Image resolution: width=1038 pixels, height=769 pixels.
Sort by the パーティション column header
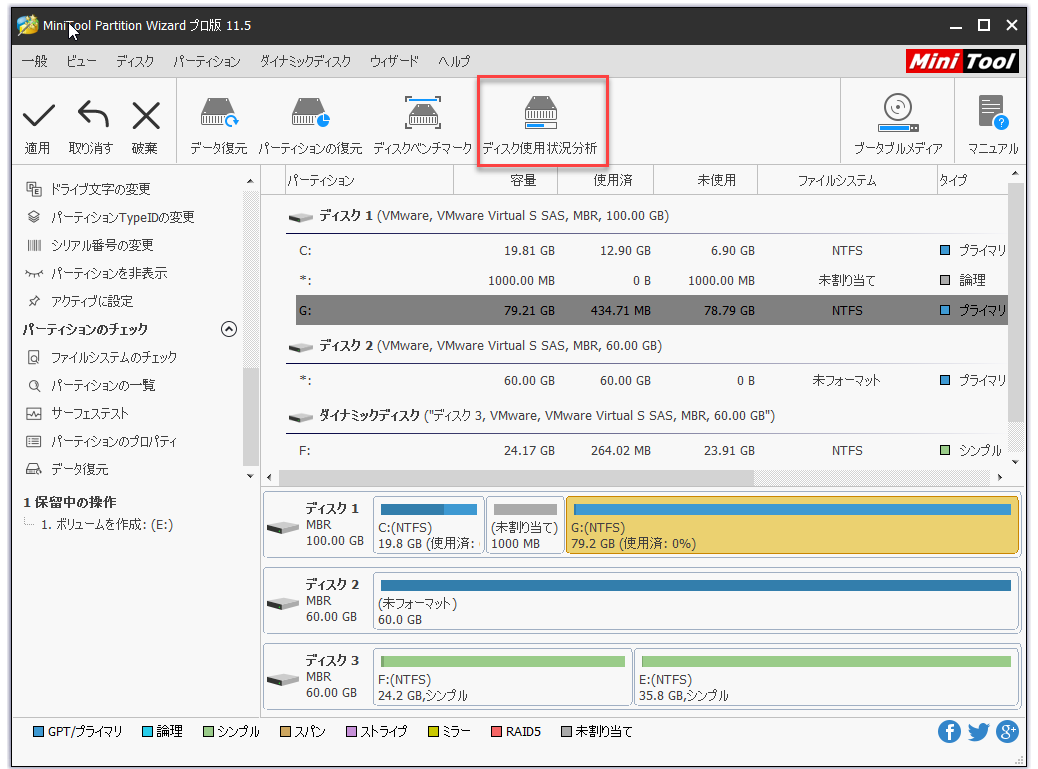369,180
